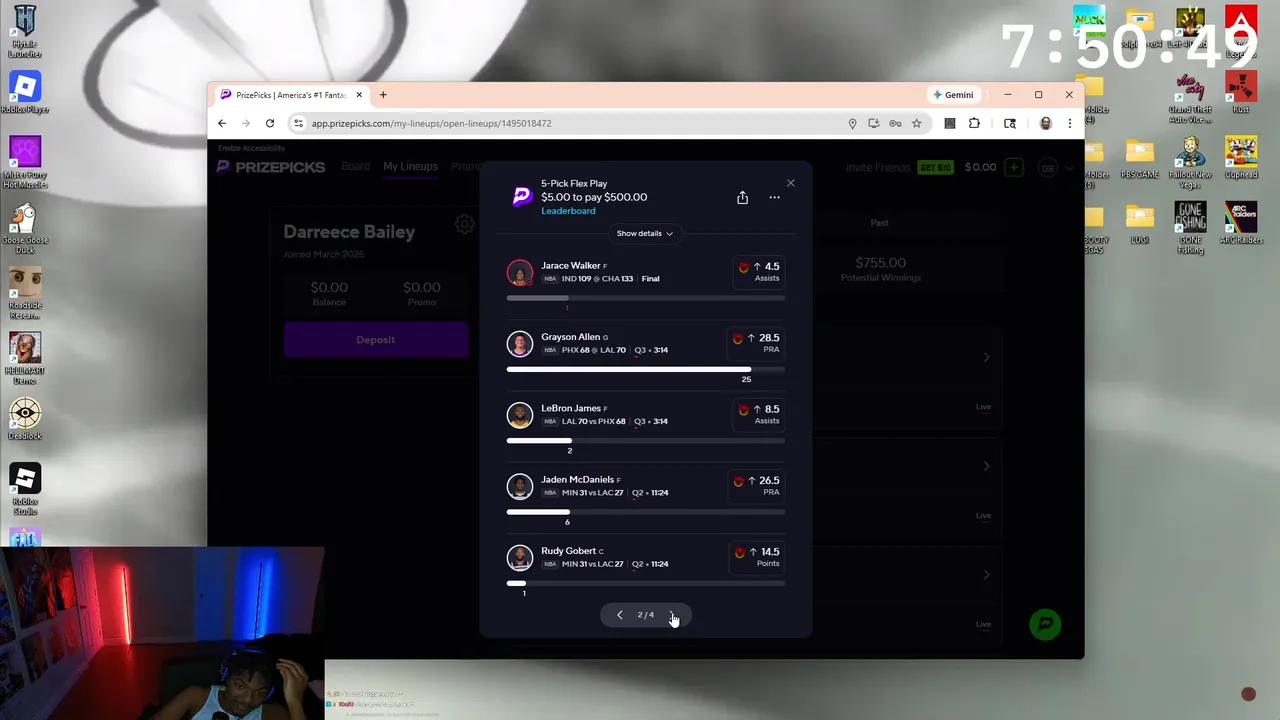Open the share lineup icon

click(742, 198)
